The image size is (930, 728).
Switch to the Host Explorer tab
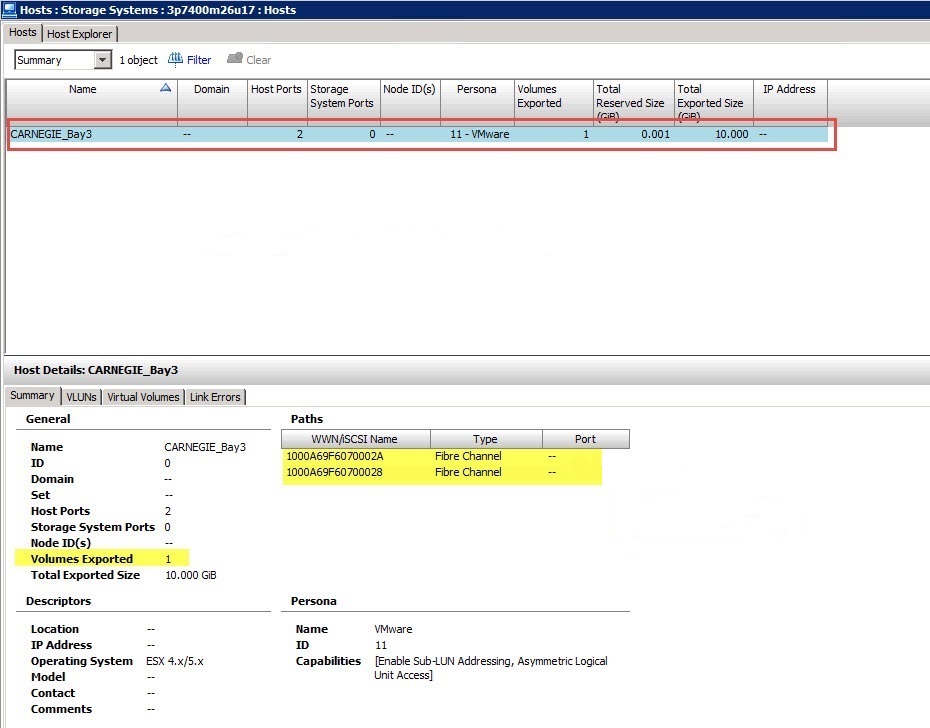click(80, 34)
